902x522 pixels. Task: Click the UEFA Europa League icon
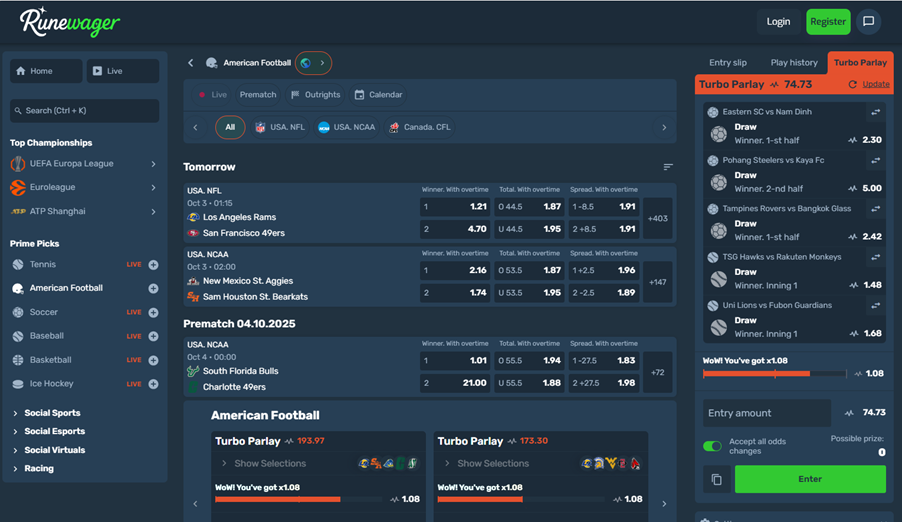(18, 164)
